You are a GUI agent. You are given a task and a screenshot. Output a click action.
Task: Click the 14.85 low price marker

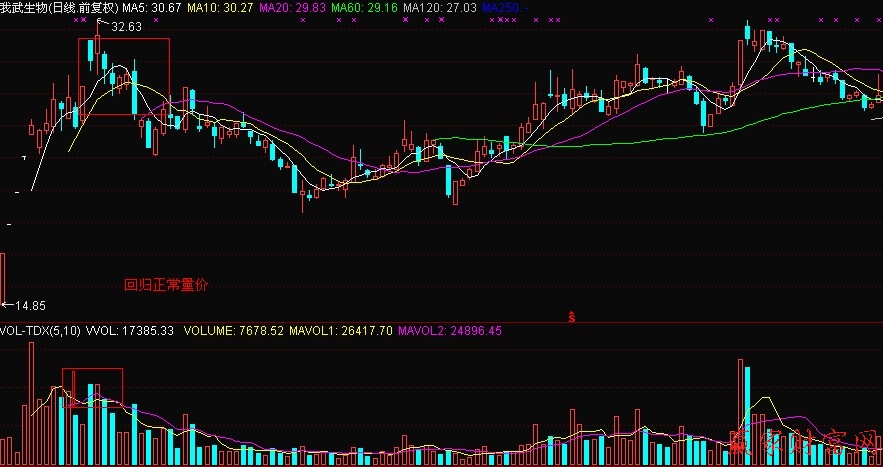coord(29,305)
